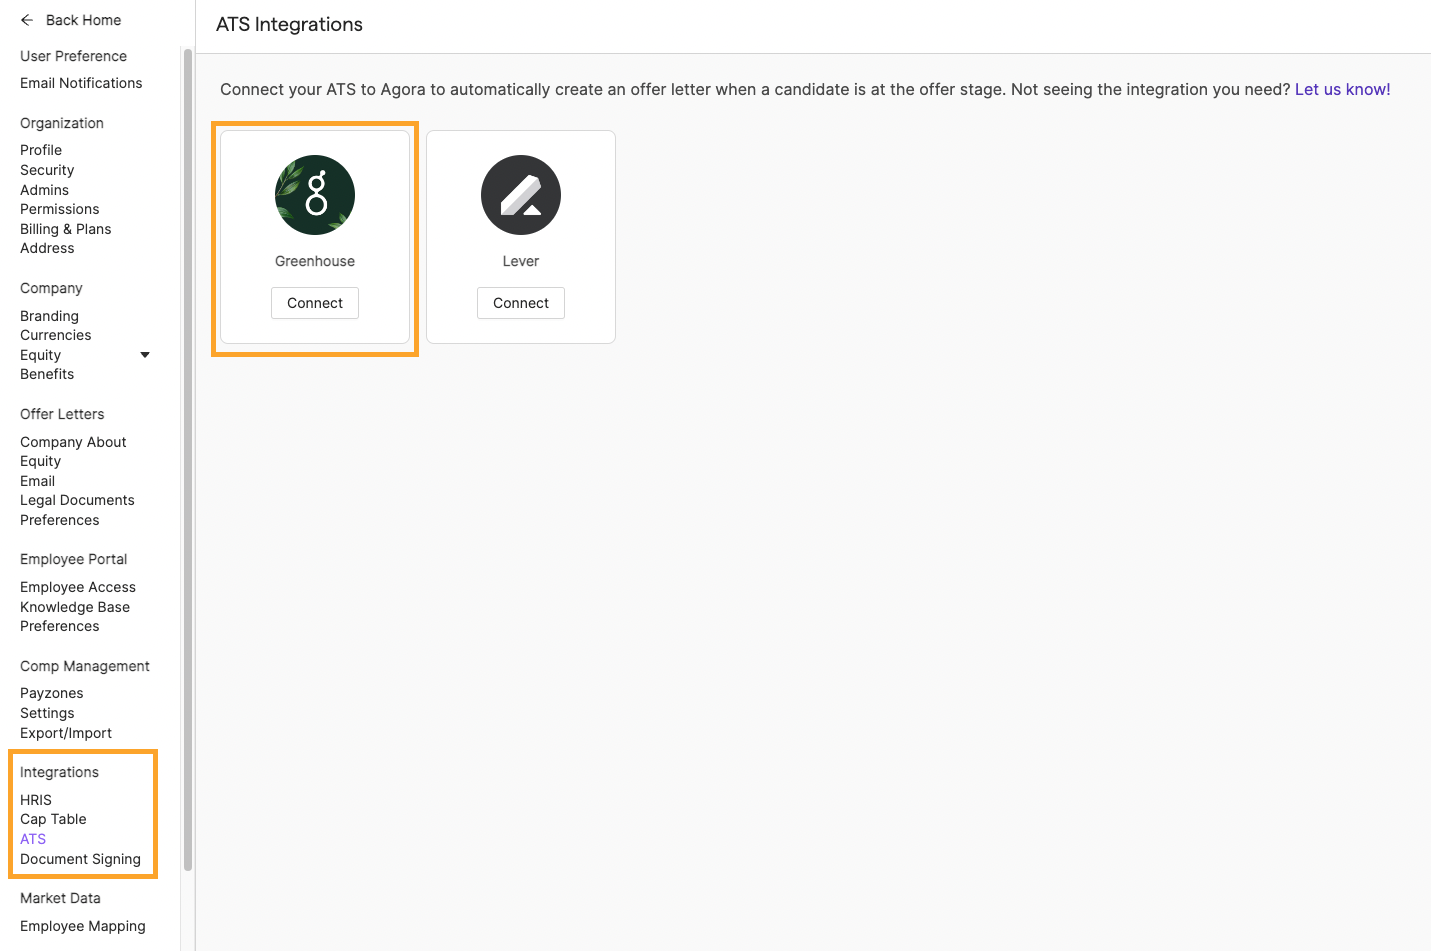
Task: Open Preferences under Employee Portal
Action: [59, 626]
